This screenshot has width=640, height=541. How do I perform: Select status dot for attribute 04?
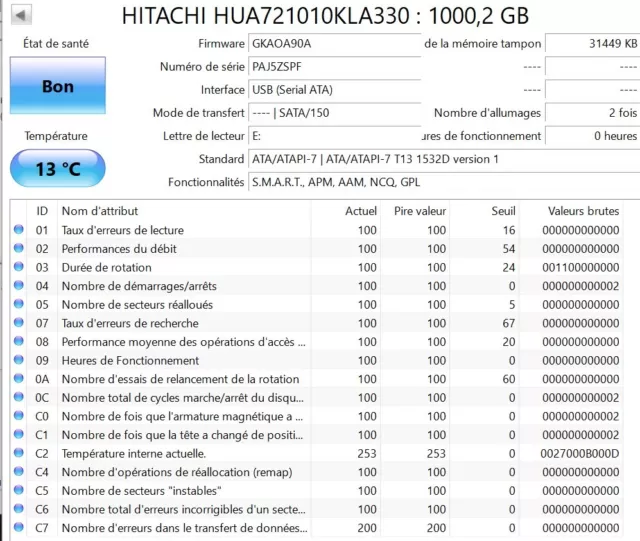pos(19,285)
